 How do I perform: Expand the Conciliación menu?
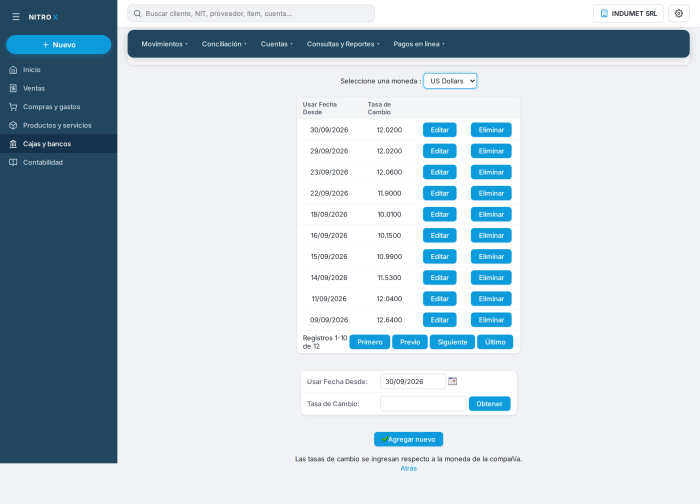[224, 44]
